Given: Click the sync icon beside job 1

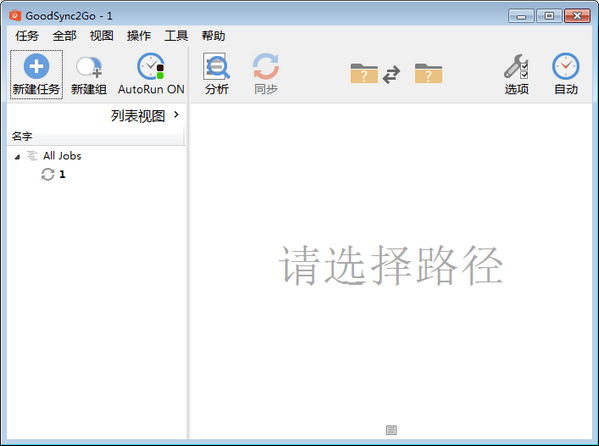Looking at the screenshot, I should point(48,175).
